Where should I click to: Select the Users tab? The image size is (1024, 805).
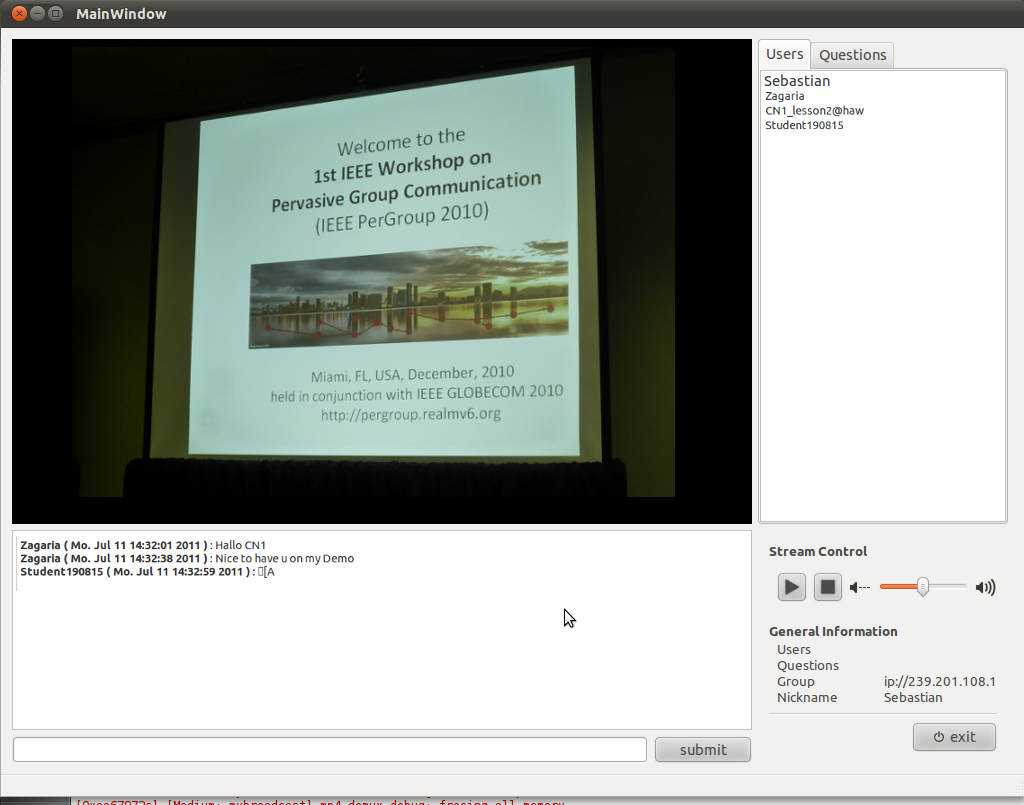784,54
